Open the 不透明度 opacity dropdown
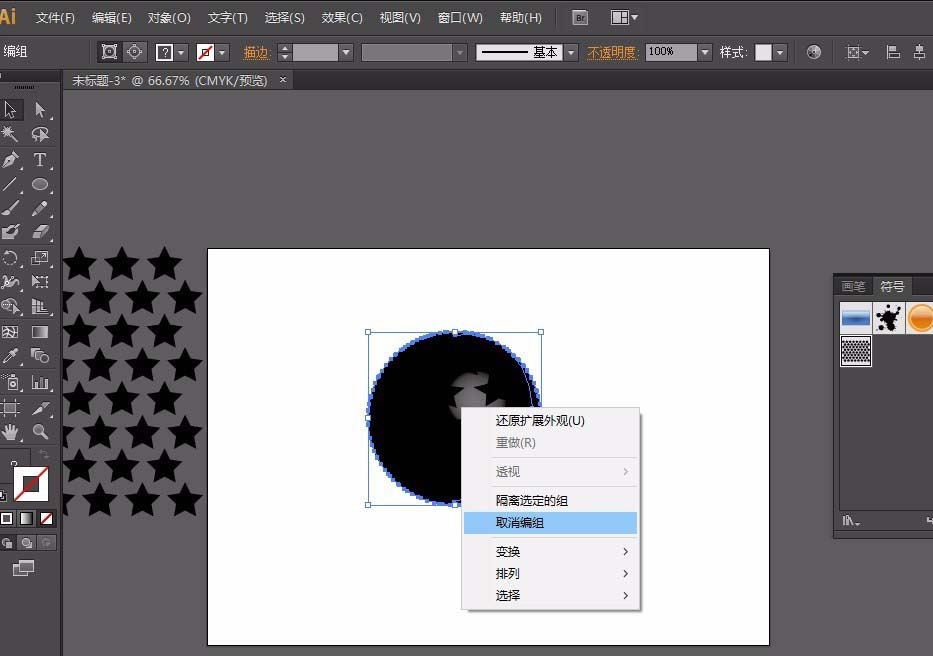Image resolution: width=933 pixels, height=656 pixels. tap(703, 51)
